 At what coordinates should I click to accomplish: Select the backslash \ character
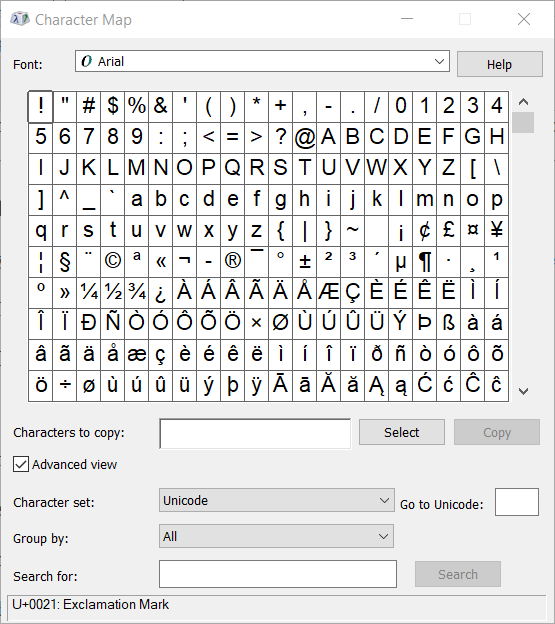(x=497, y=168)
